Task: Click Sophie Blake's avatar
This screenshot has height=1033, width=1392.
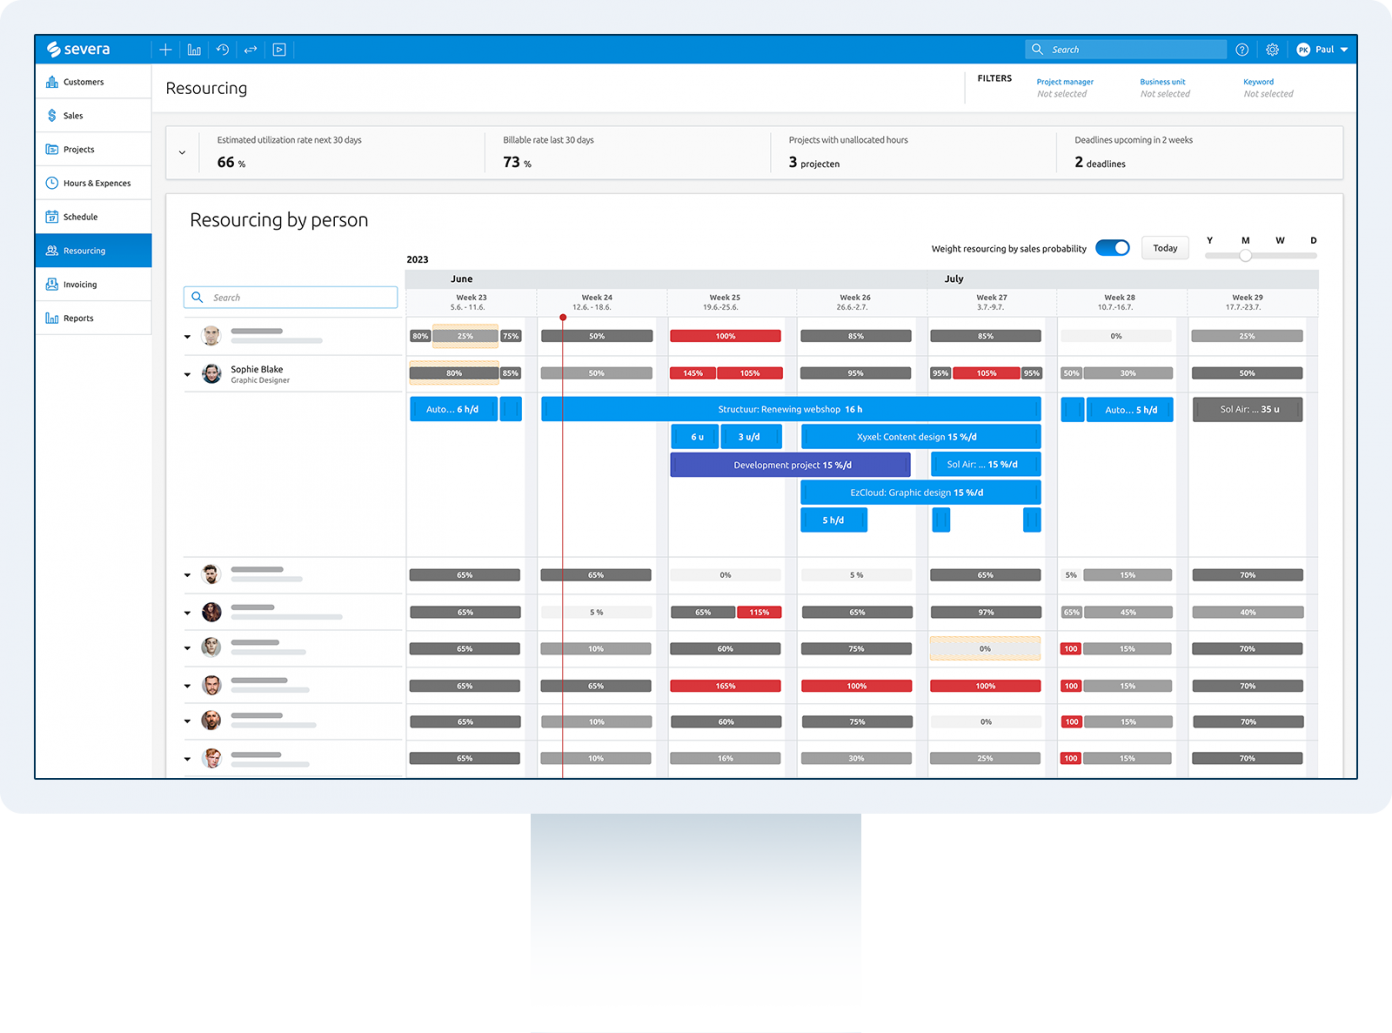Action: (211, 374)
